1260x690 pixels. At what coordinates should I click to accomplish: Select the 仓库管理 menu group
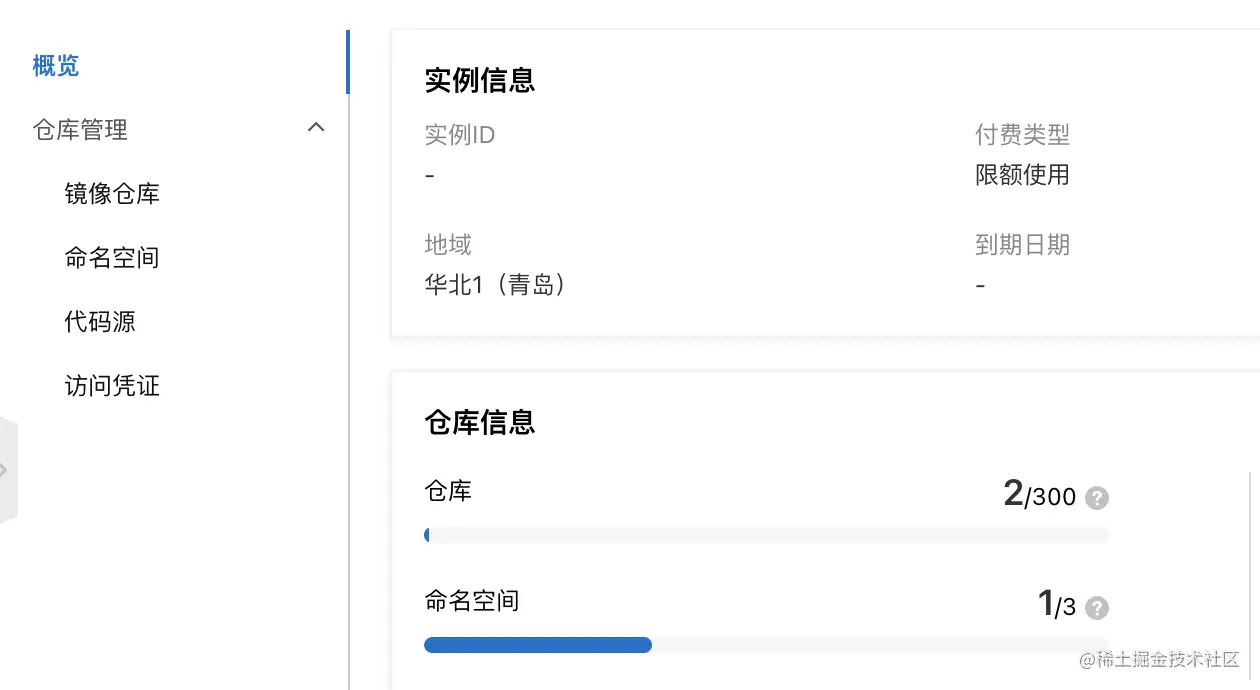click(x=80, y=130)
